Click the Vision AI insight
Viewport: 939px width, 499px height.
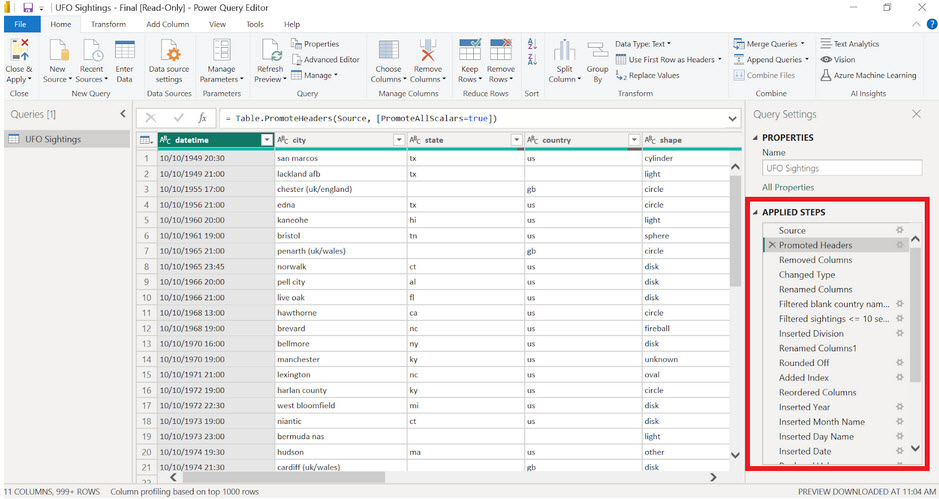point(838,59)
